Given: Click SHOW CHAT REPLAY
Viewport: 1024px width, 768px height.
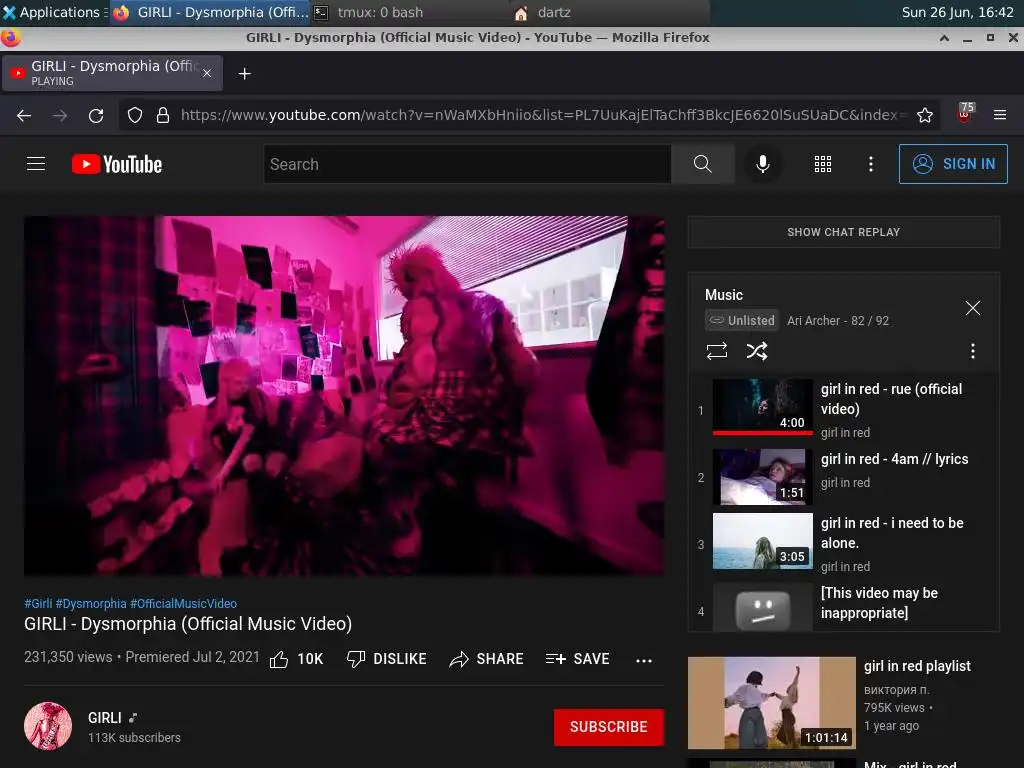Looking at the screenshot, I should [844, 232].
